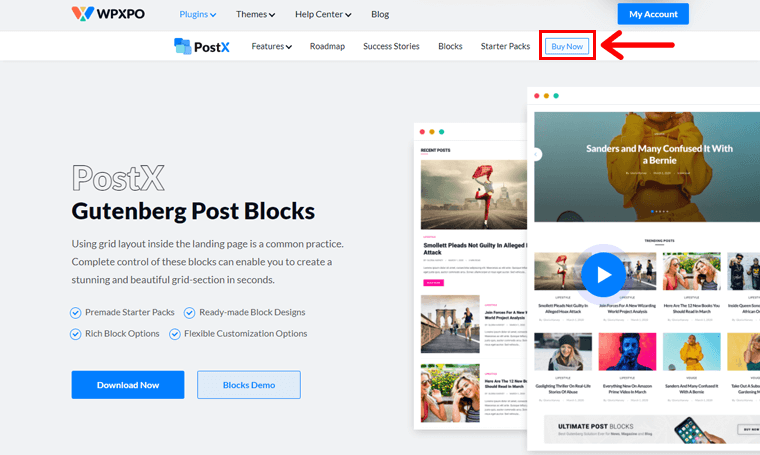
Task: Click the PostX blue squares logo
Action: (182, 46)
